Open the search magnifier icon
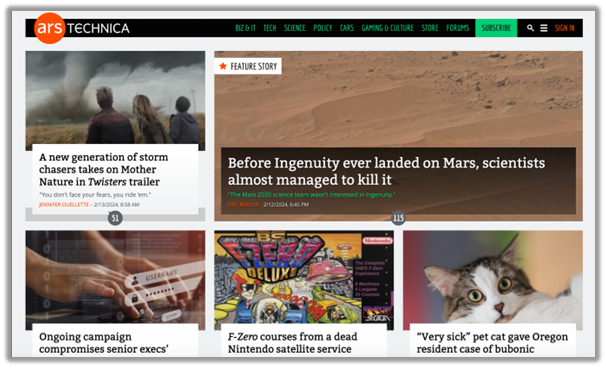The height and width of the screenshot is (368, 606). point(530,28)
